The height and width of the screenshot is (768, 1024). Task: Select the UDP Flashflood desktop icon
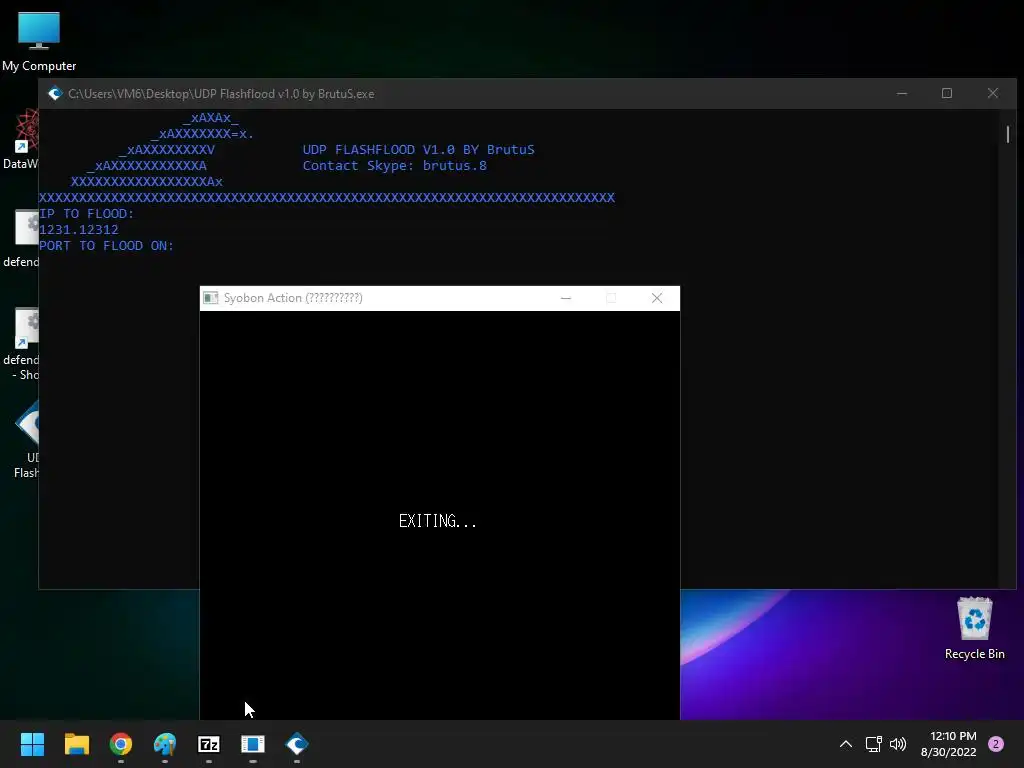[25, 440]
